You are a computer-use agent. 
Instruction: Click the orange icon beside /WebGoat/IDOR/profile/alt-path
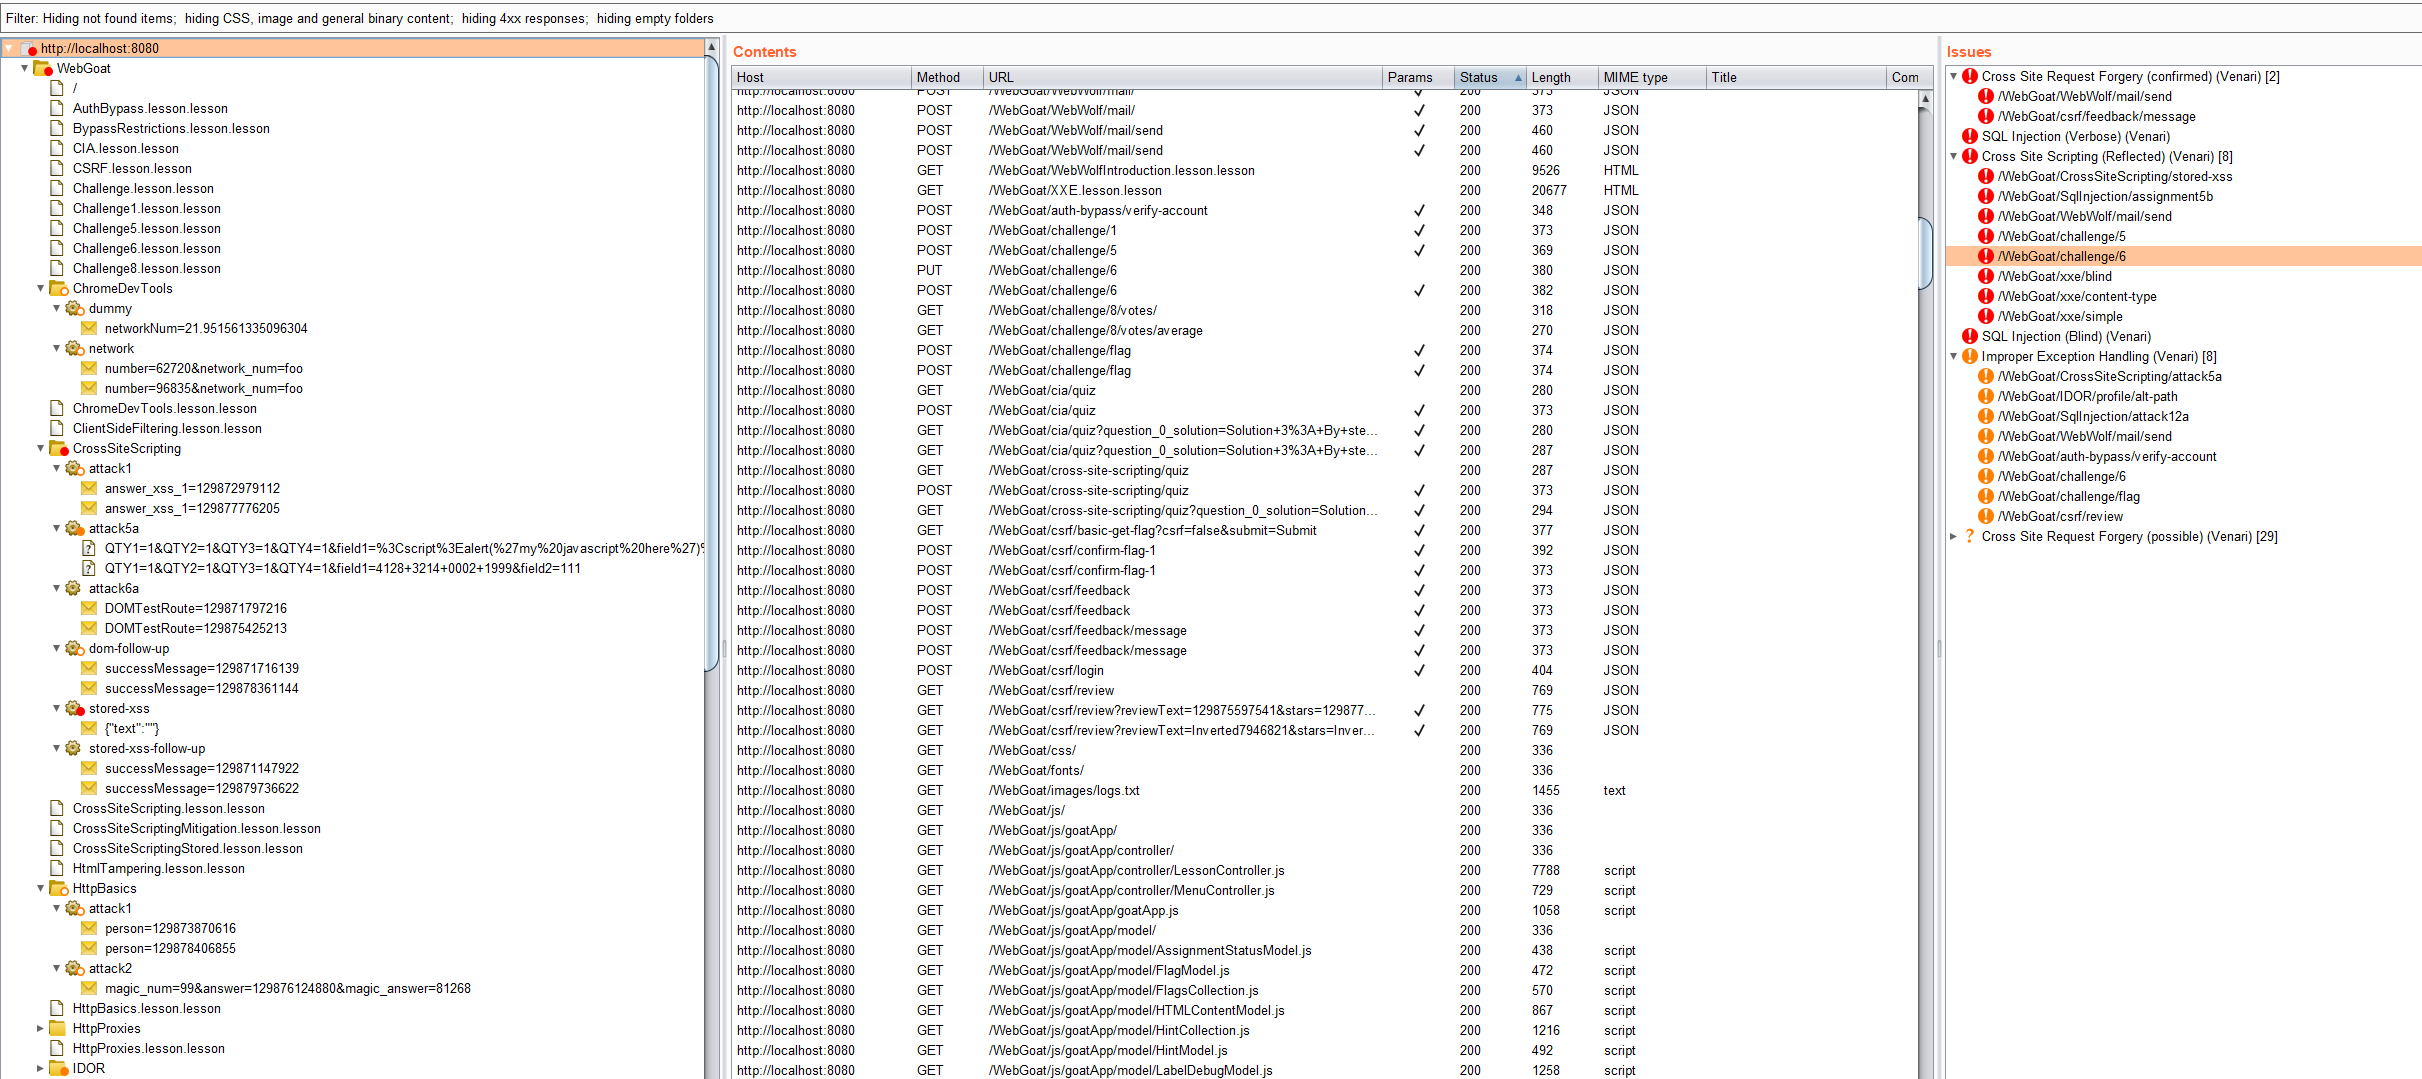coord(1985,396)
